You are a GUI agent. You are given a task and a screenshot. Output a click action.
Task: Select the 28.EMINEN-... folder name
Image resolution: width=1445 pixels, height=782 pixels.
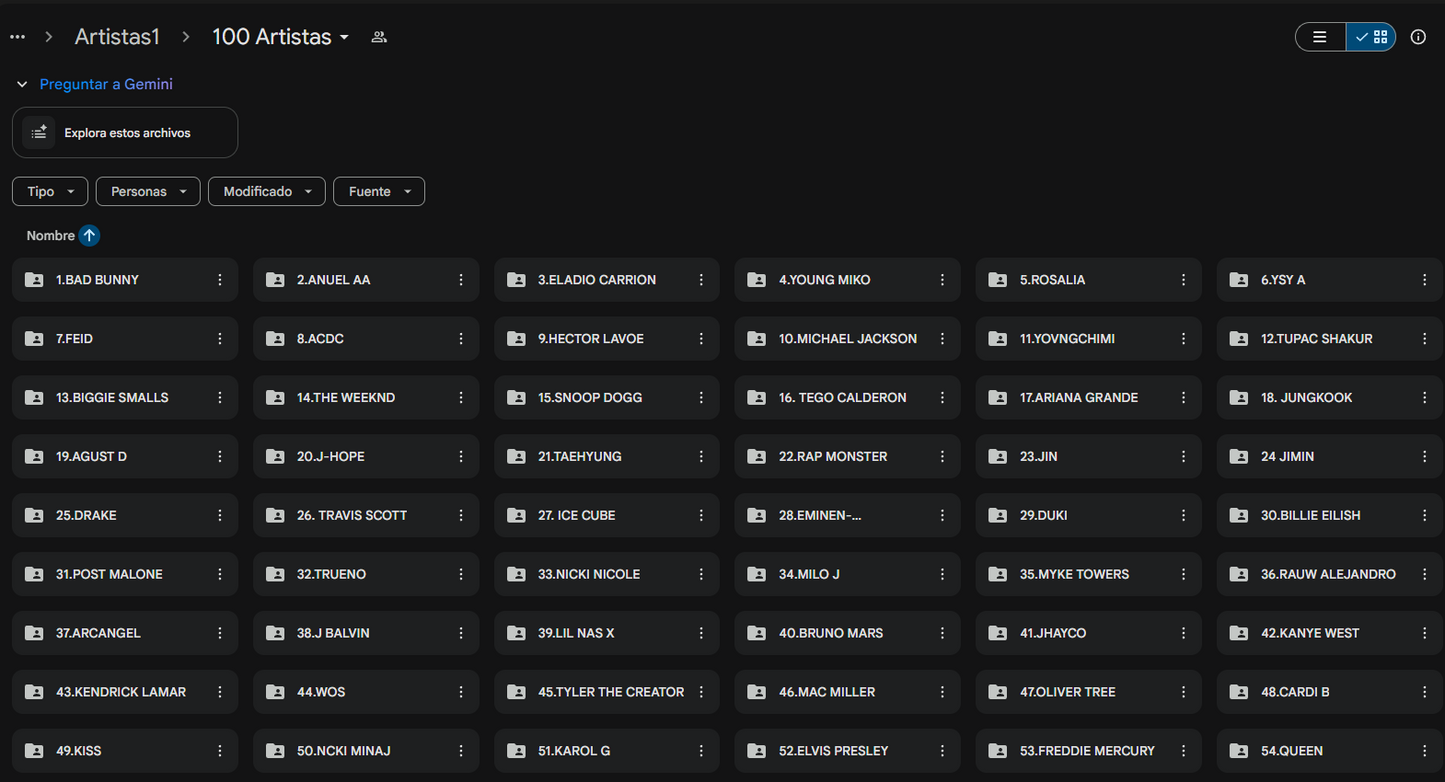click(x=820, y=516)
